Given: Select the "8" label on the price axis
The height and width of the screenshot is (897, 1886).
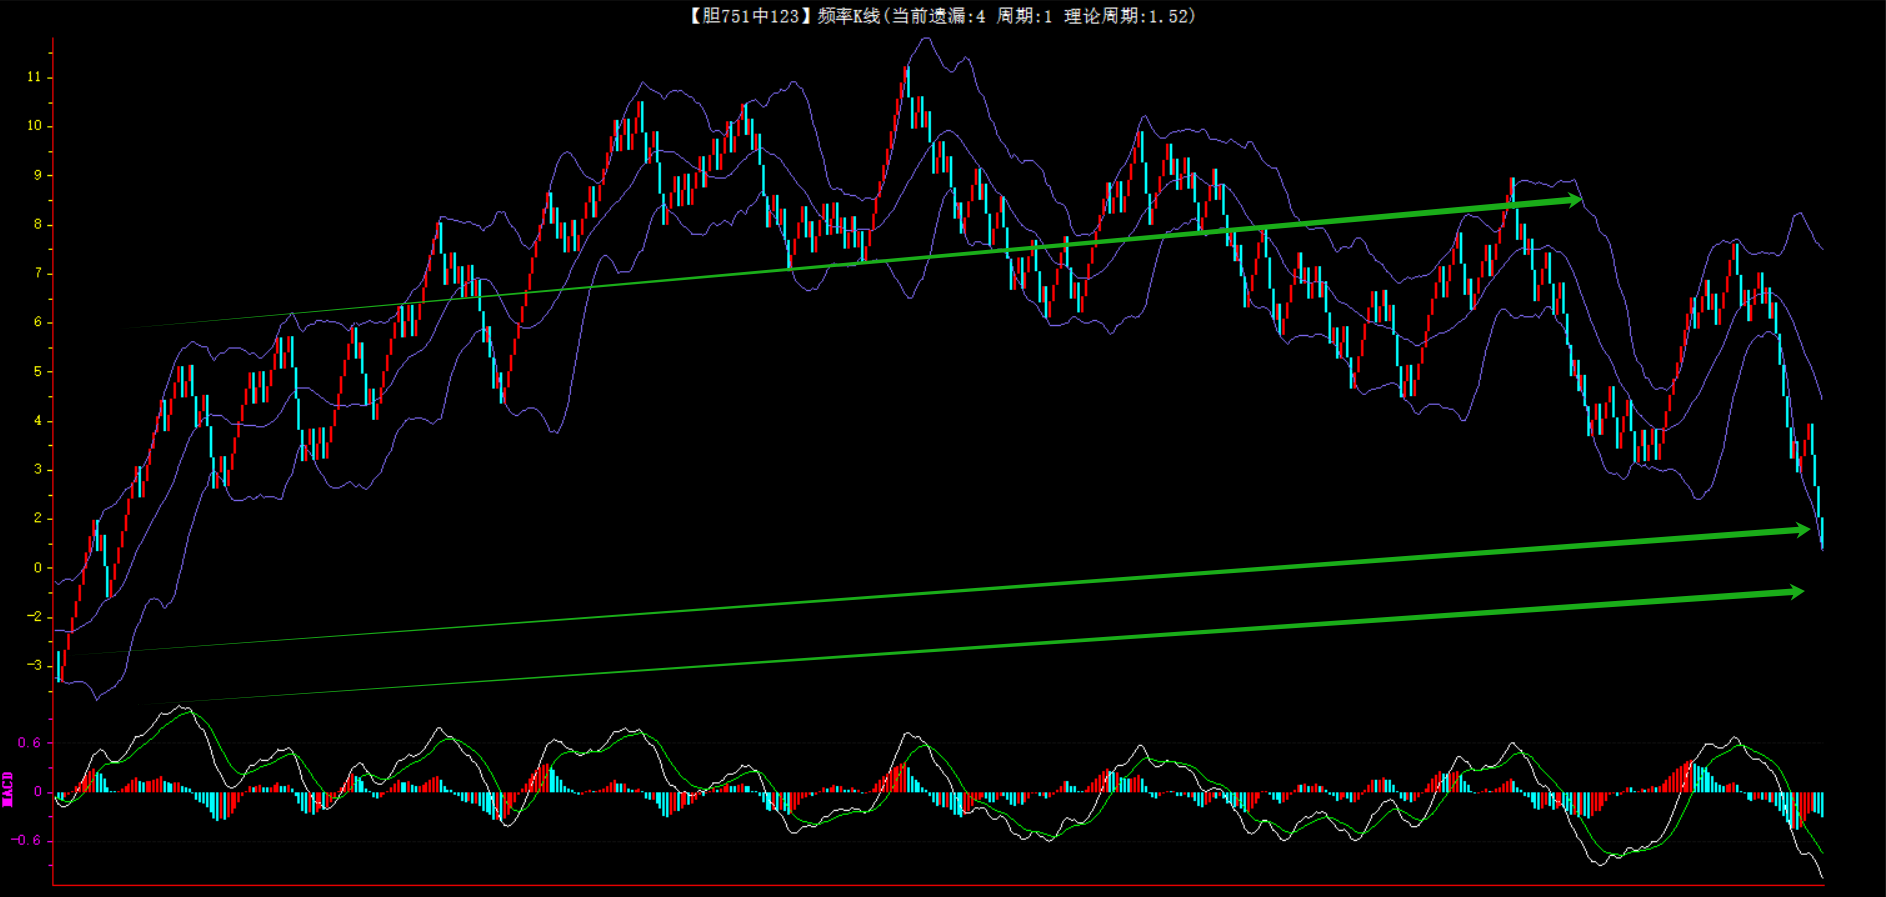Looking at the screenshot, I should (x=38, y=224).
